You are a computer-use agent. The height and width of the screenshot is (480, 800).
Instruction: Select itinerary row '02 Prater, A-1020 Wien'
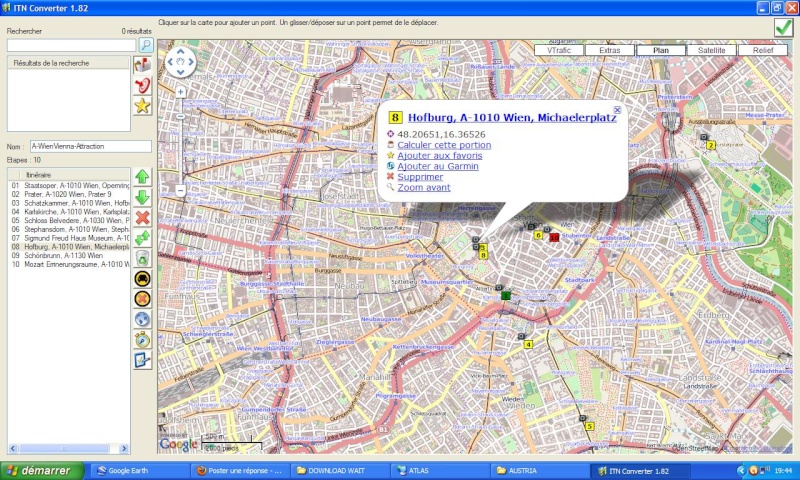pos(69,194)
